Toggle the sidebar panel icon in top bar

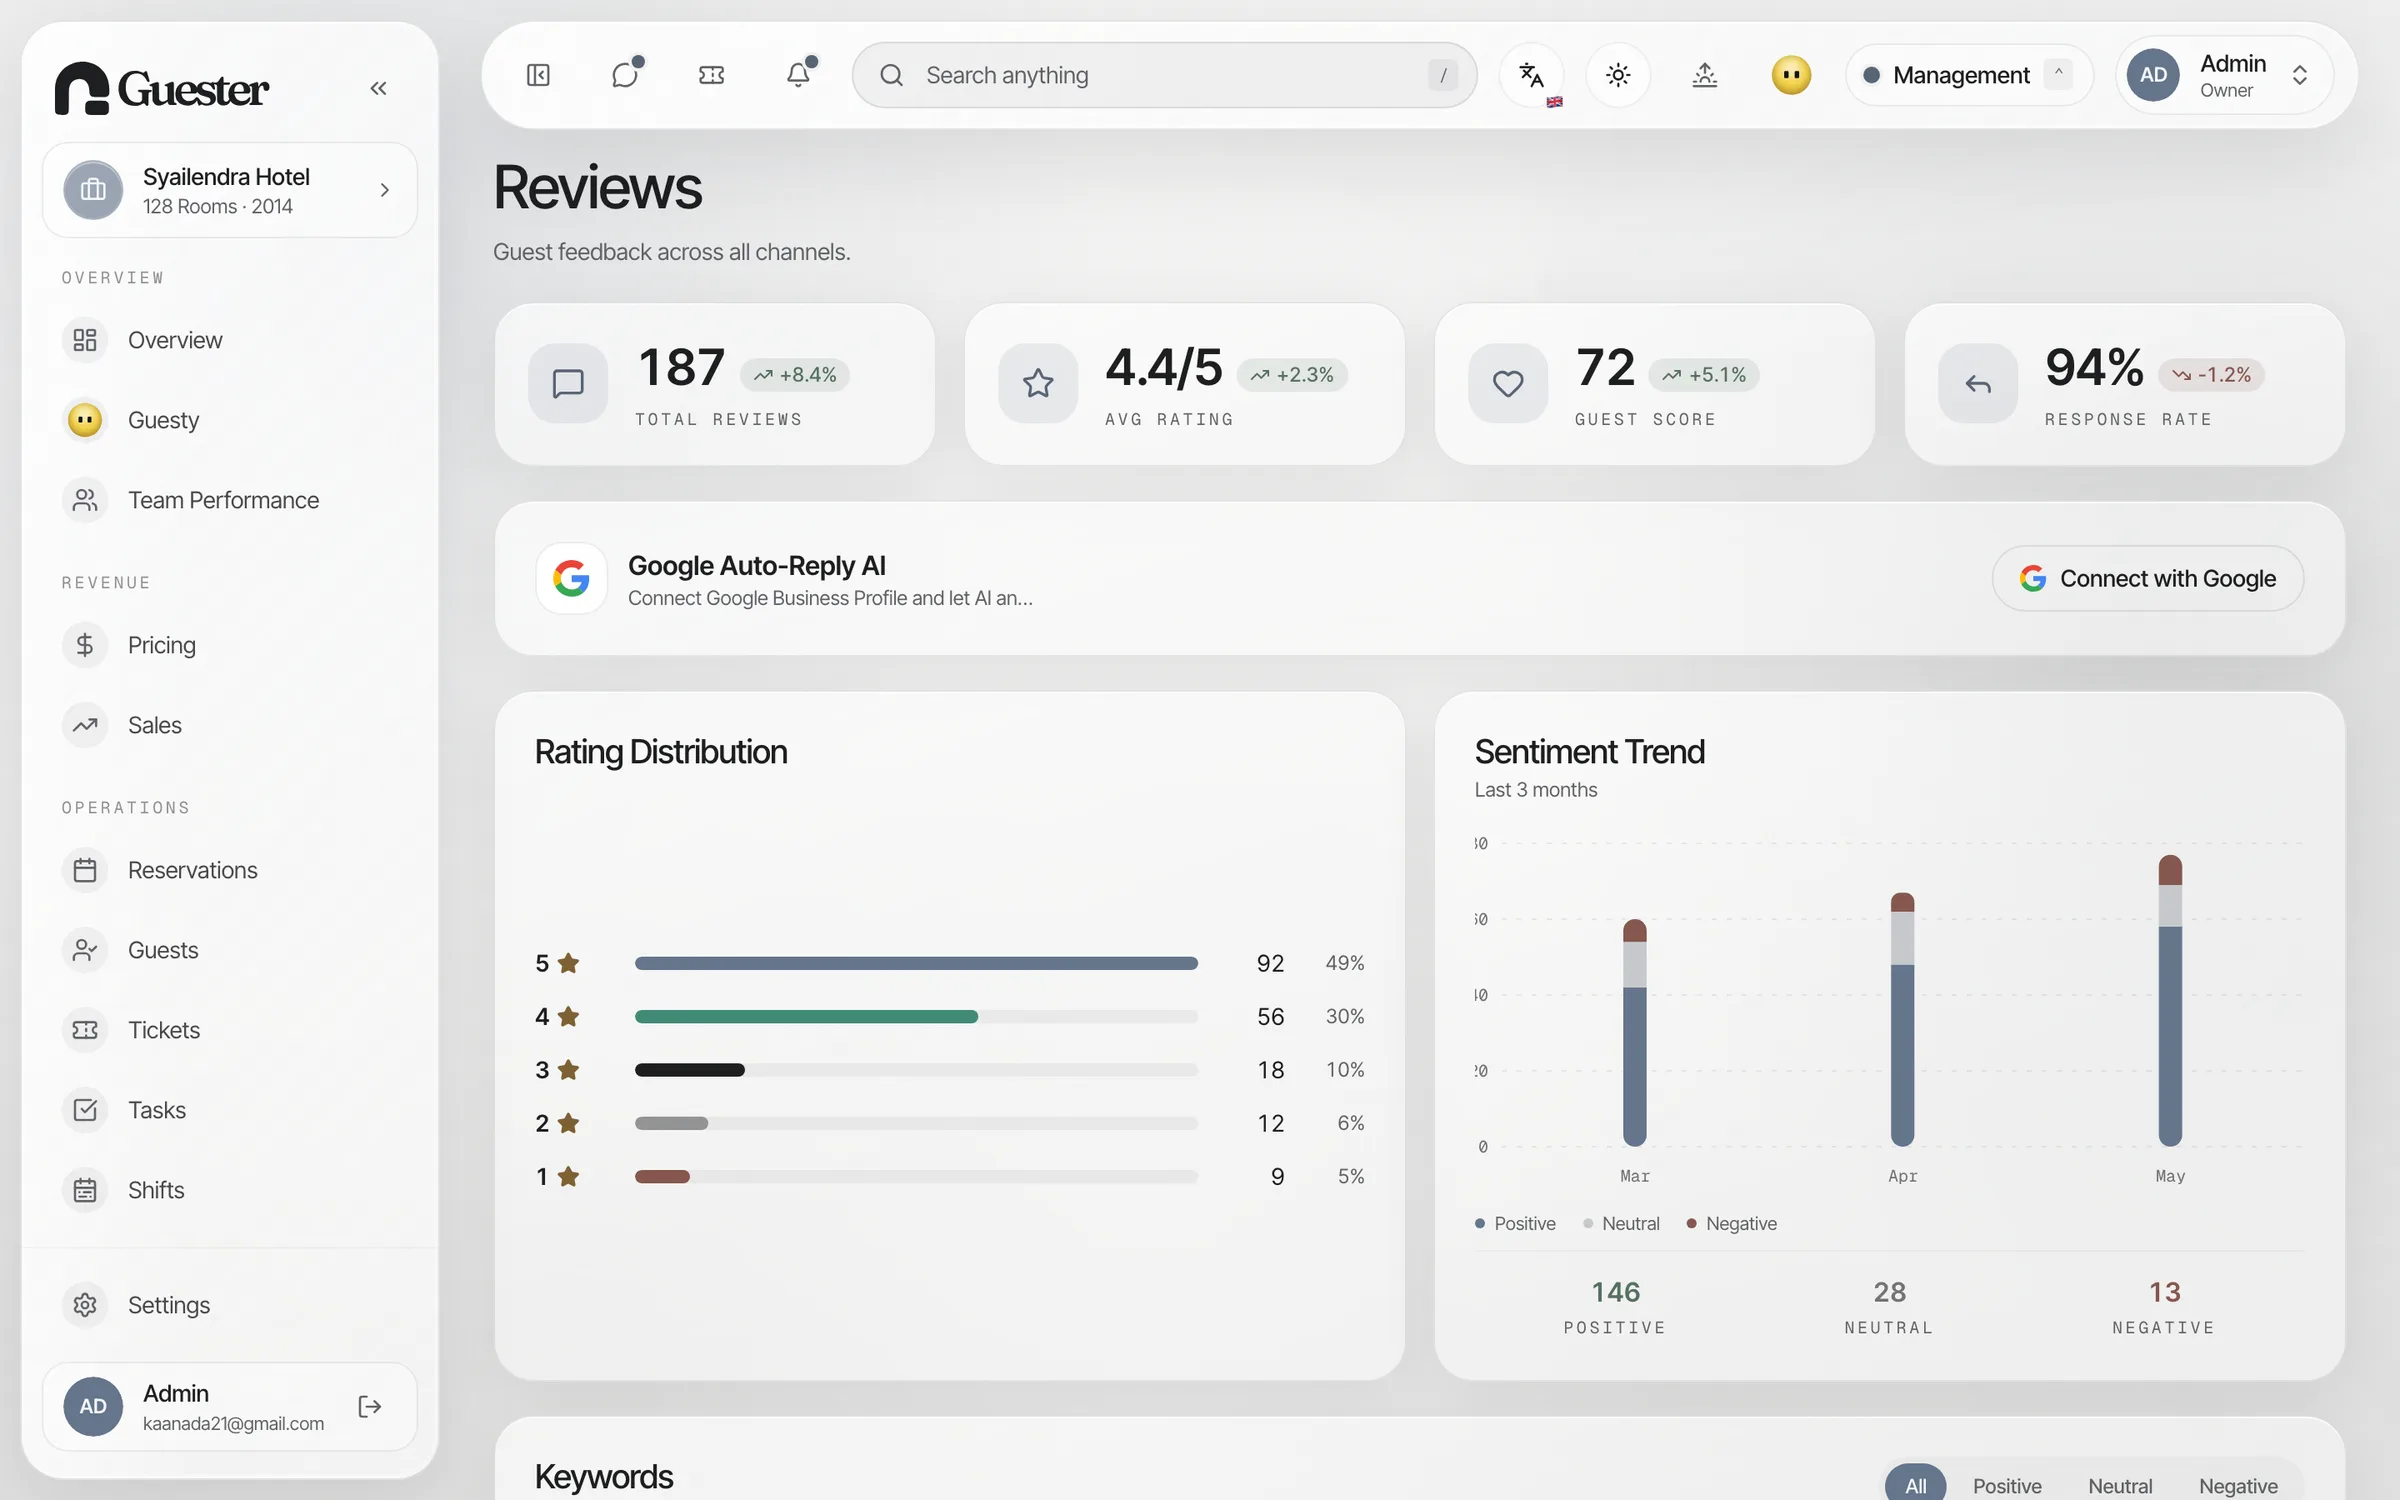click(538, 75)
